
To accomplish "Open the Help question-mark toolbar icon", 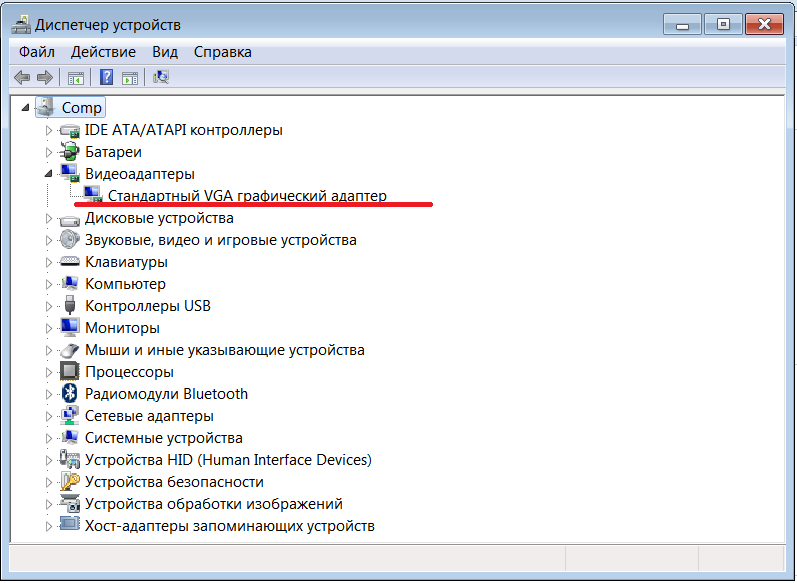I will point(106,78).
